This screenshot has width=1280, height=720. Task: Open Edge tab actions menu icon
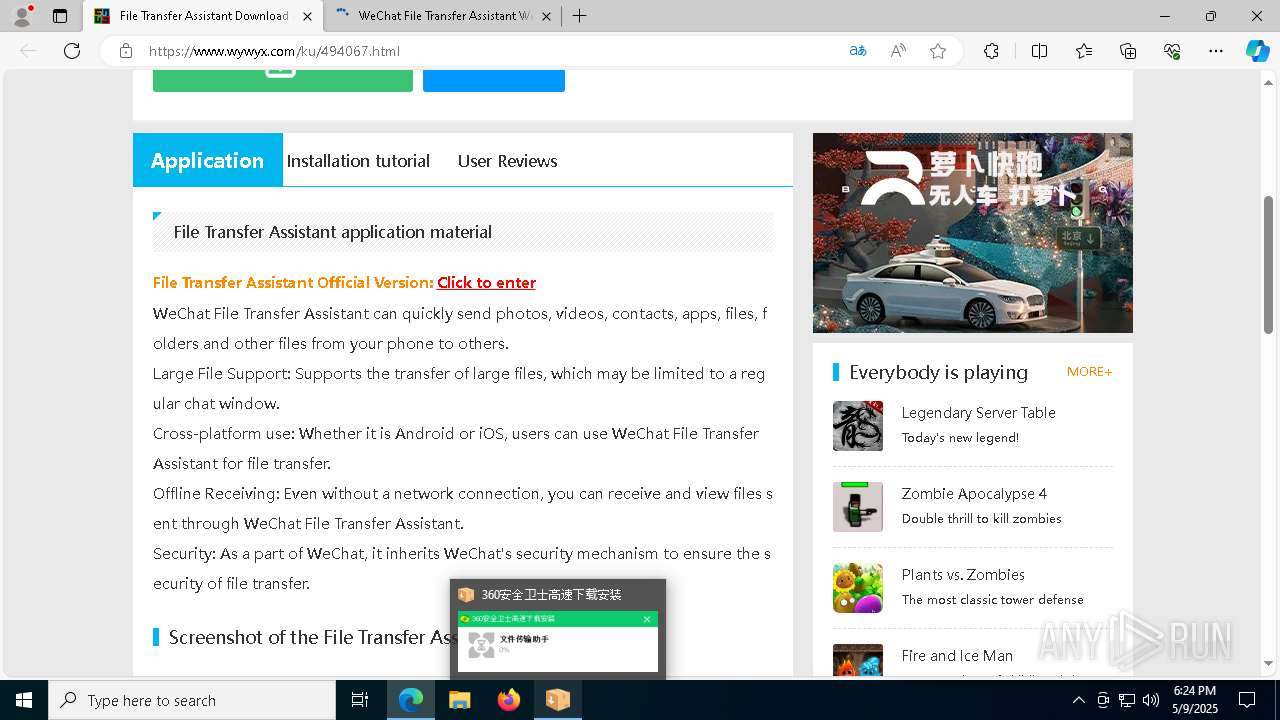pyautogui.click(x=60, y=16)
